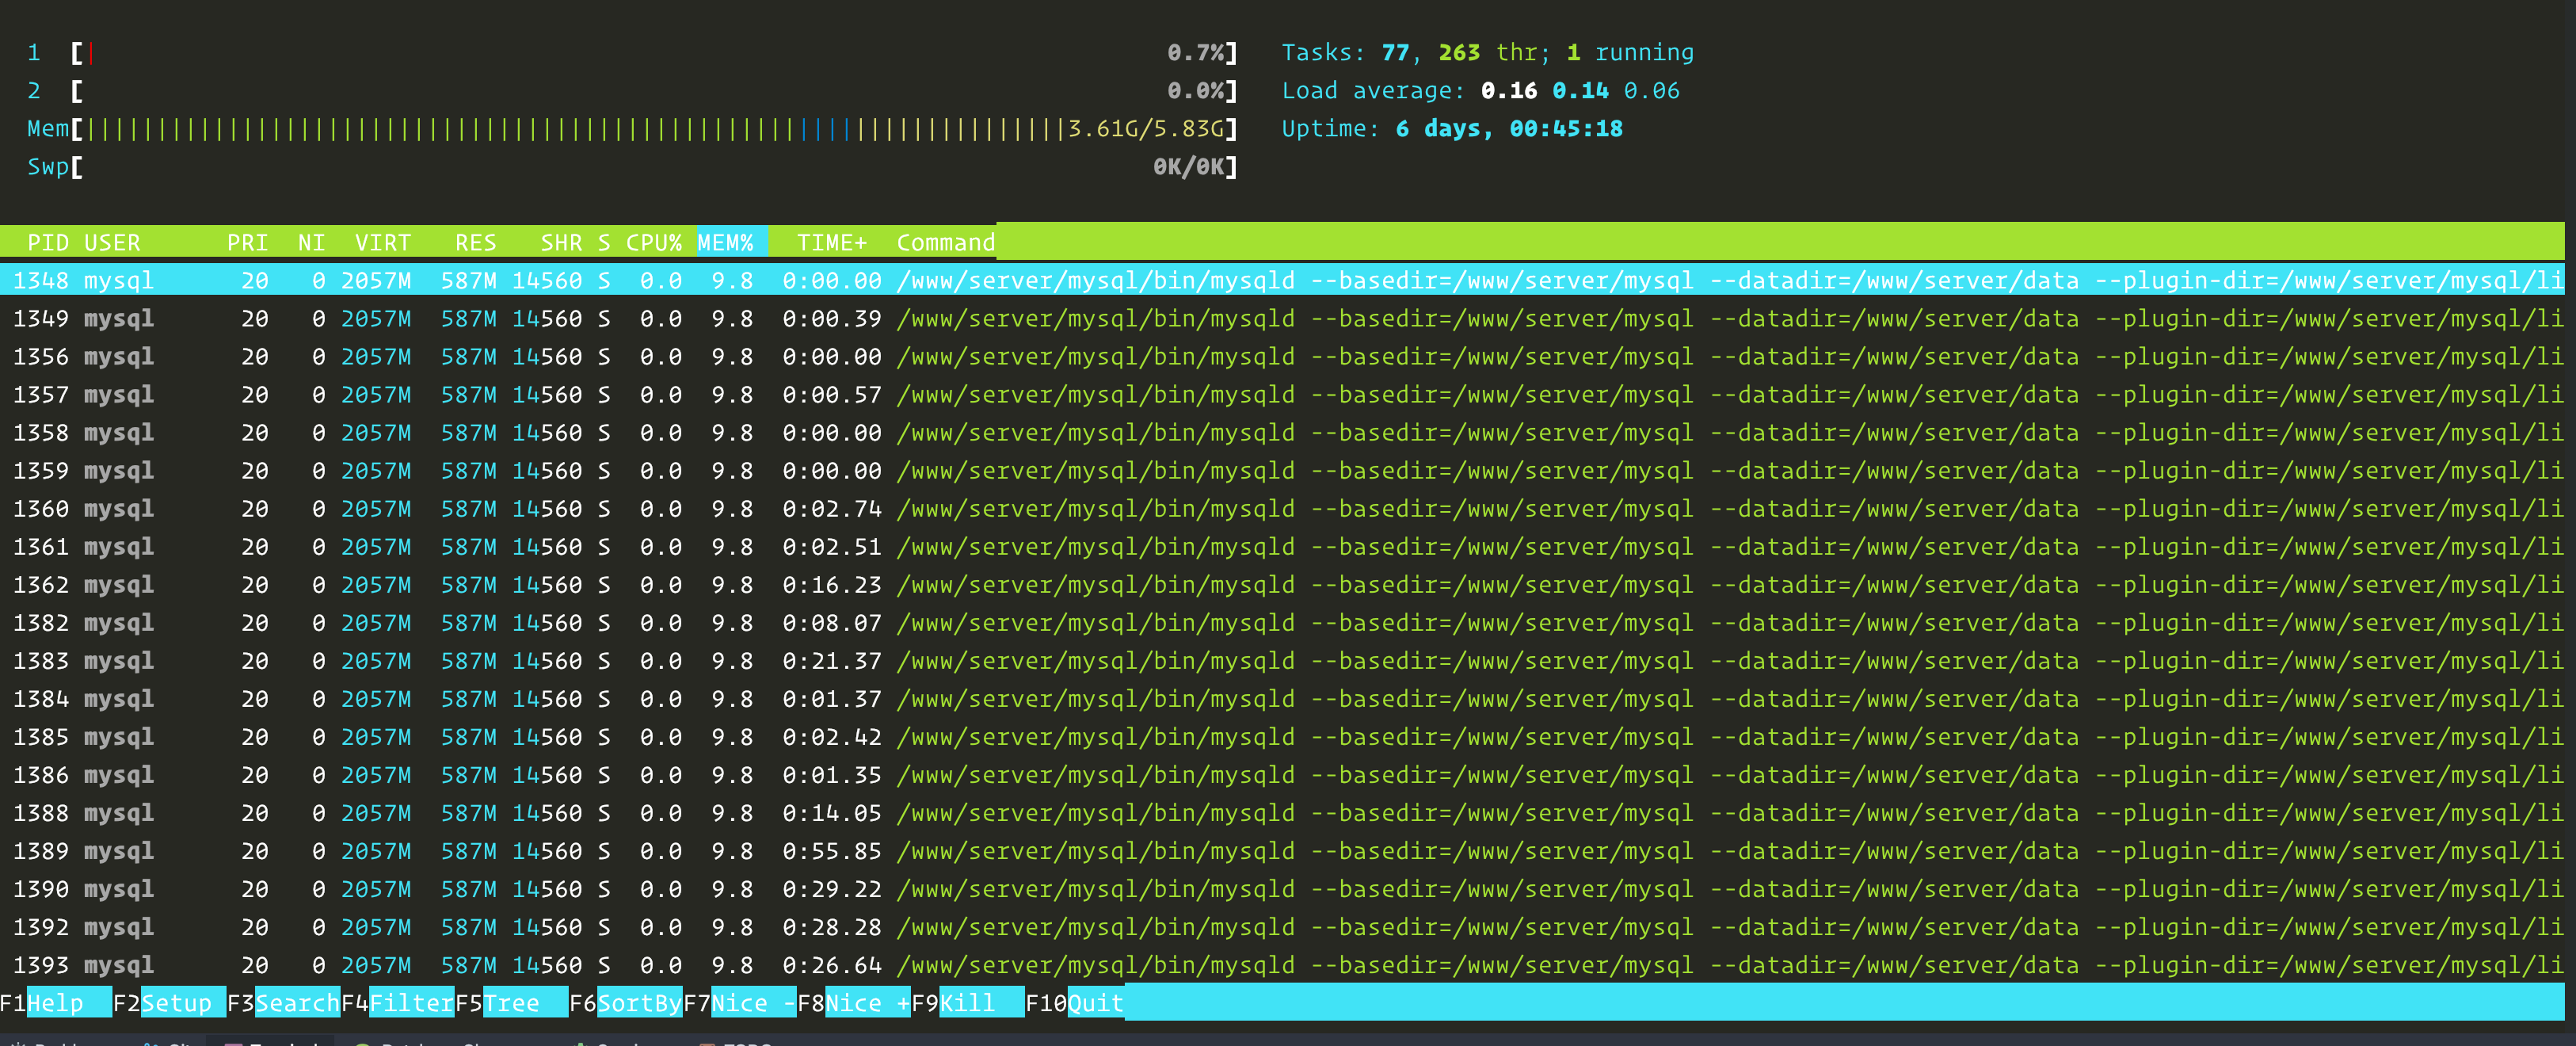Toggle F5 Tree view
The height and width of the screenshot is (1046, 2576).
tap(511, 1003)
